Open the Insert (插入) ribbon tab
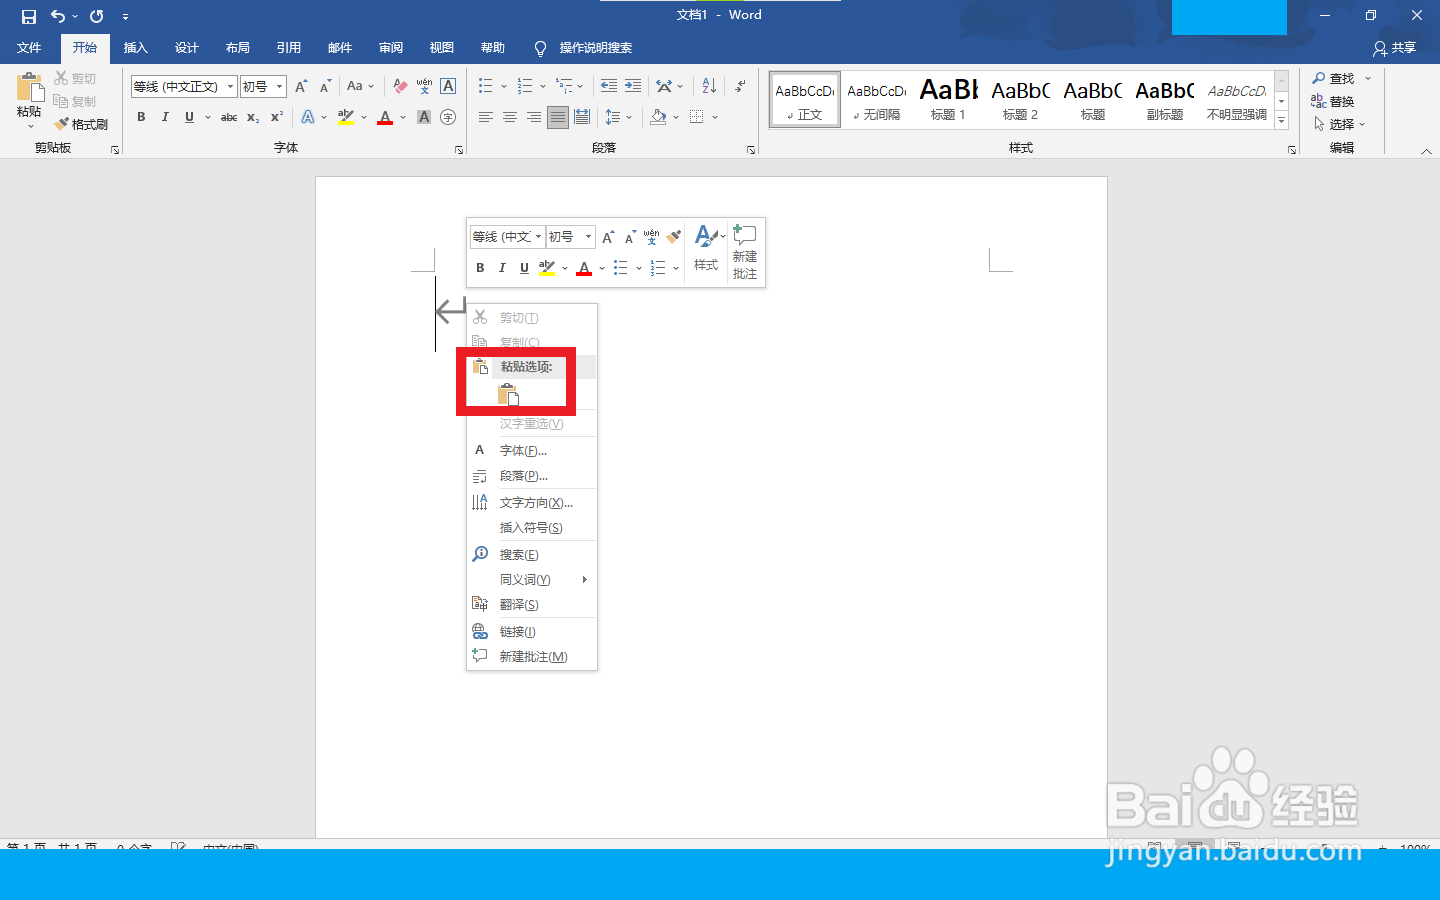 135,48
